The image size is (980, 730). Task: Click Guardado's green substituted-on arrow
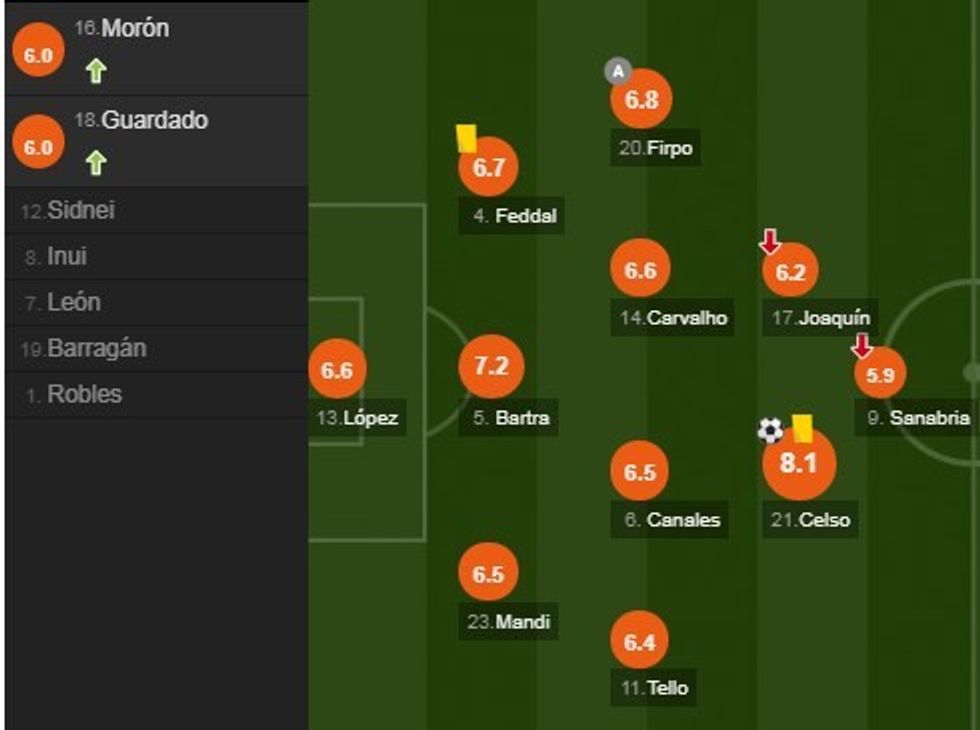(96, 162)
